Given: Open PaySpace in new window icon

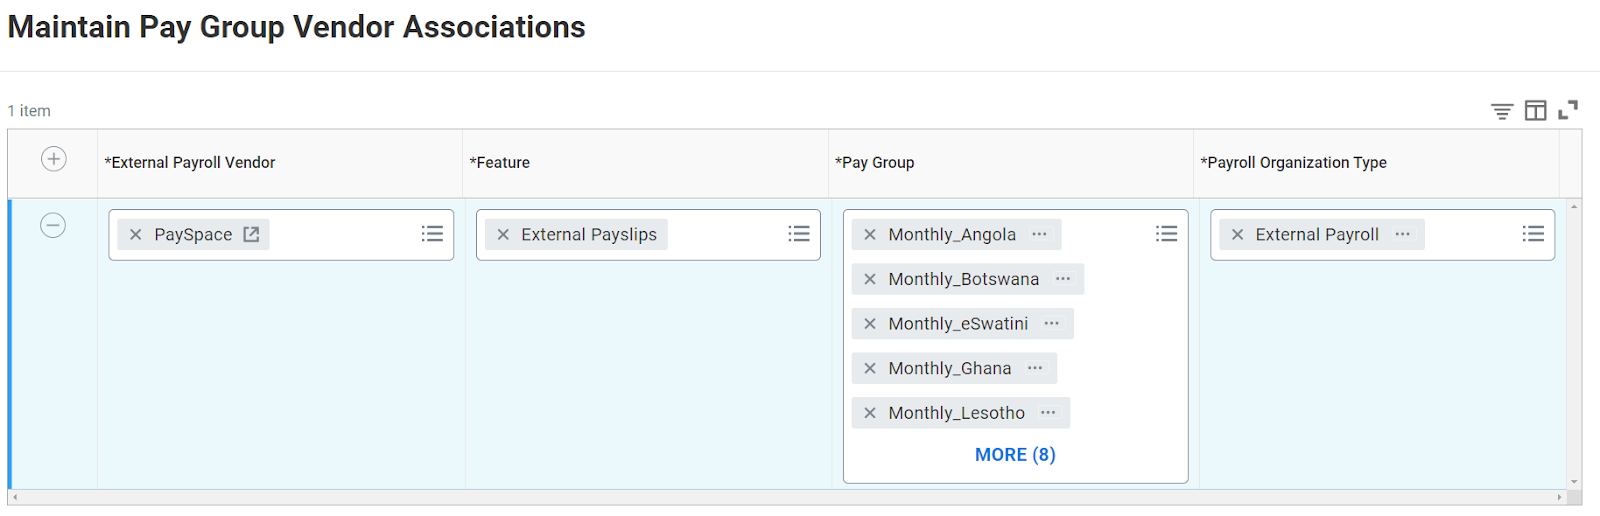Looking at the screenshot, I should coord(251,234).
